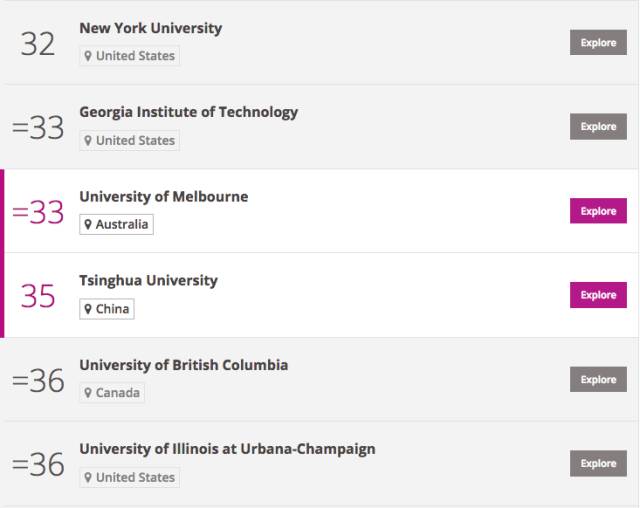Explore University of British Columbia
The width and height of the screenshot is (640, 508).
point(598,379)
